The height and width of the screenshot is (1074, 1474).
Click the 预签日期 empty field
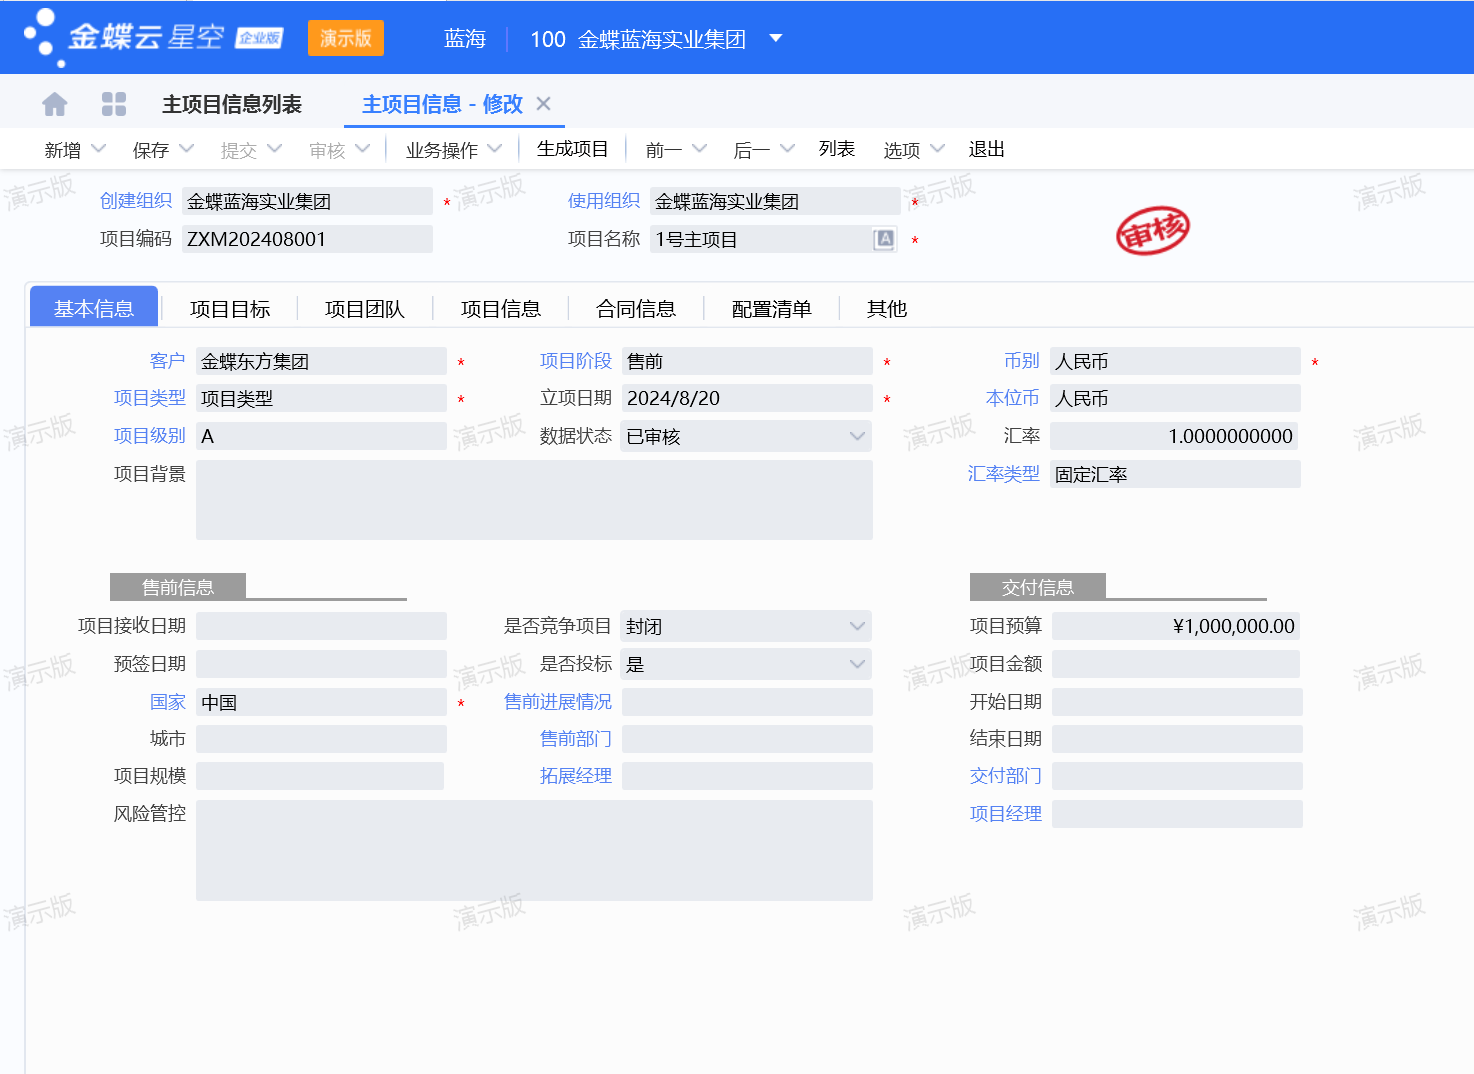click(321, 664)
